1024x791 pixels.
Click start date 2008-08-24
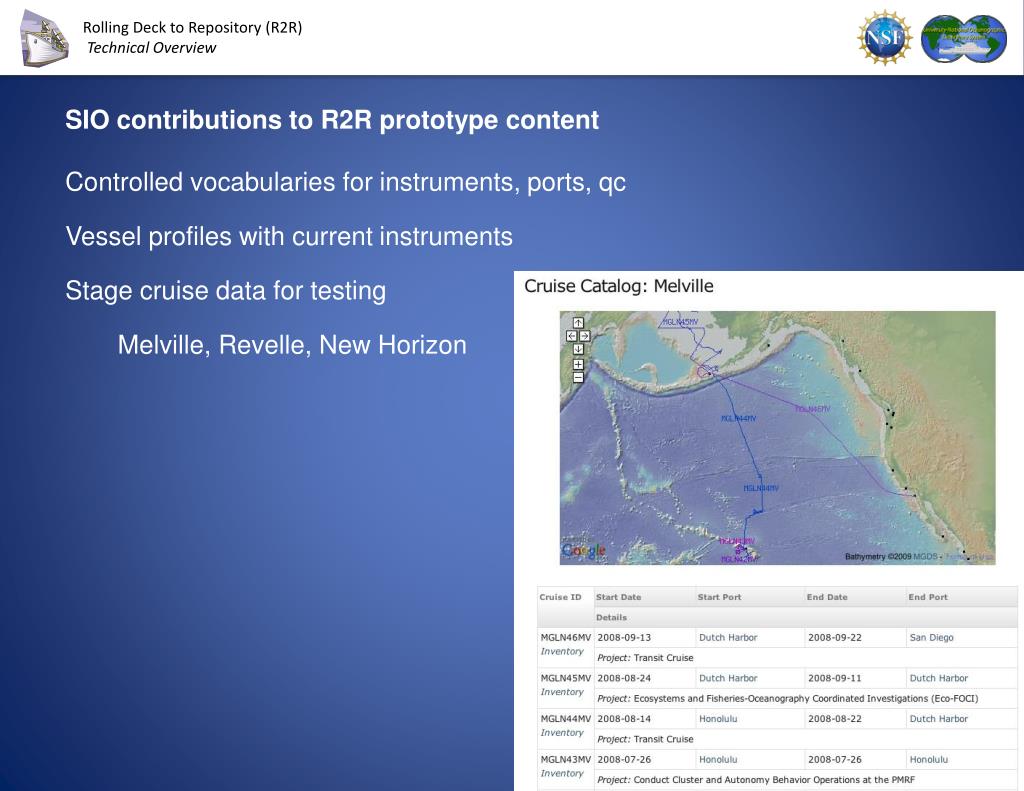[x=624, y=678]
